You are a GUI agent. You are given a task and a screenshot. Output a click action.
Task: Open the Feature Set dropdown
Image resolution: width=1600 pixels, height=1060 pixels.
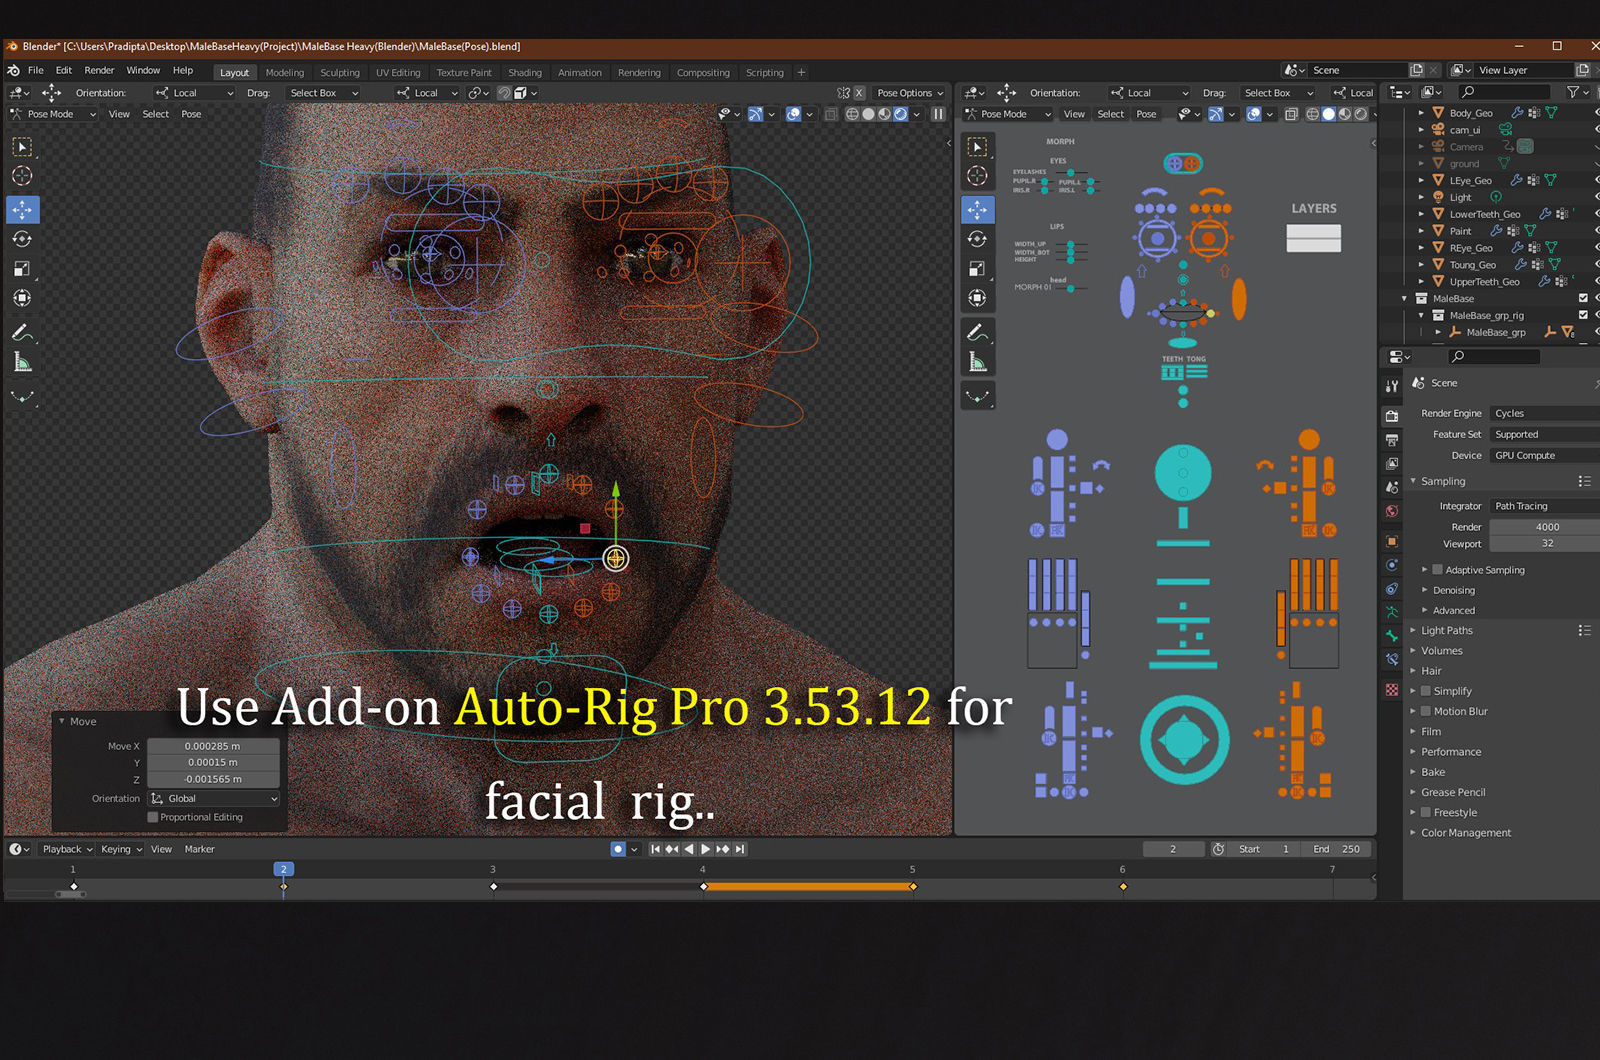point(1544,434)
